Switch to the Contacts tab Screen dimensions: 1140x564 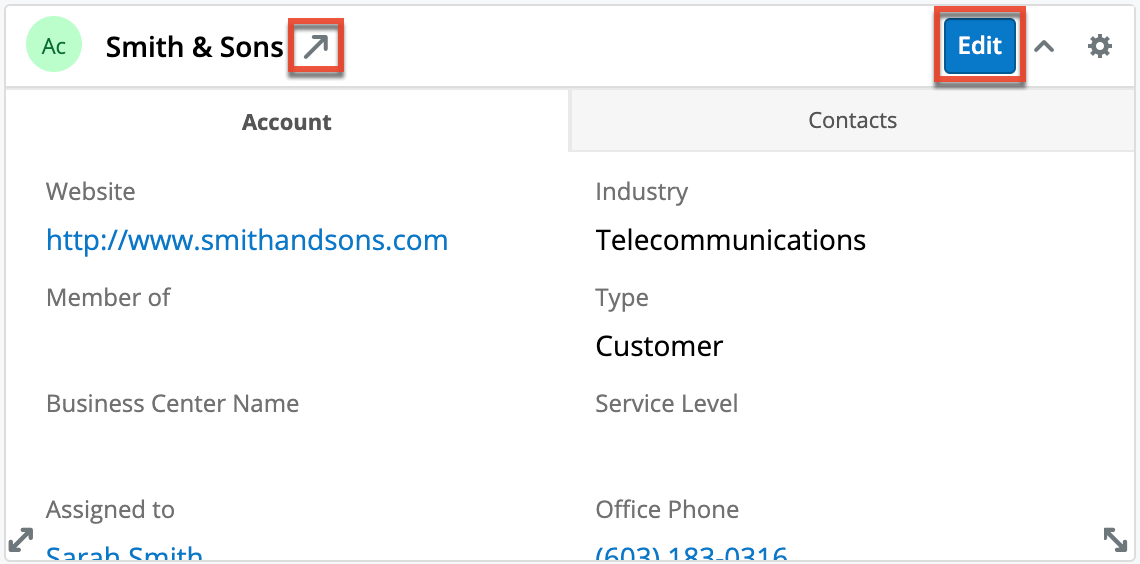(x=852, y=121)
